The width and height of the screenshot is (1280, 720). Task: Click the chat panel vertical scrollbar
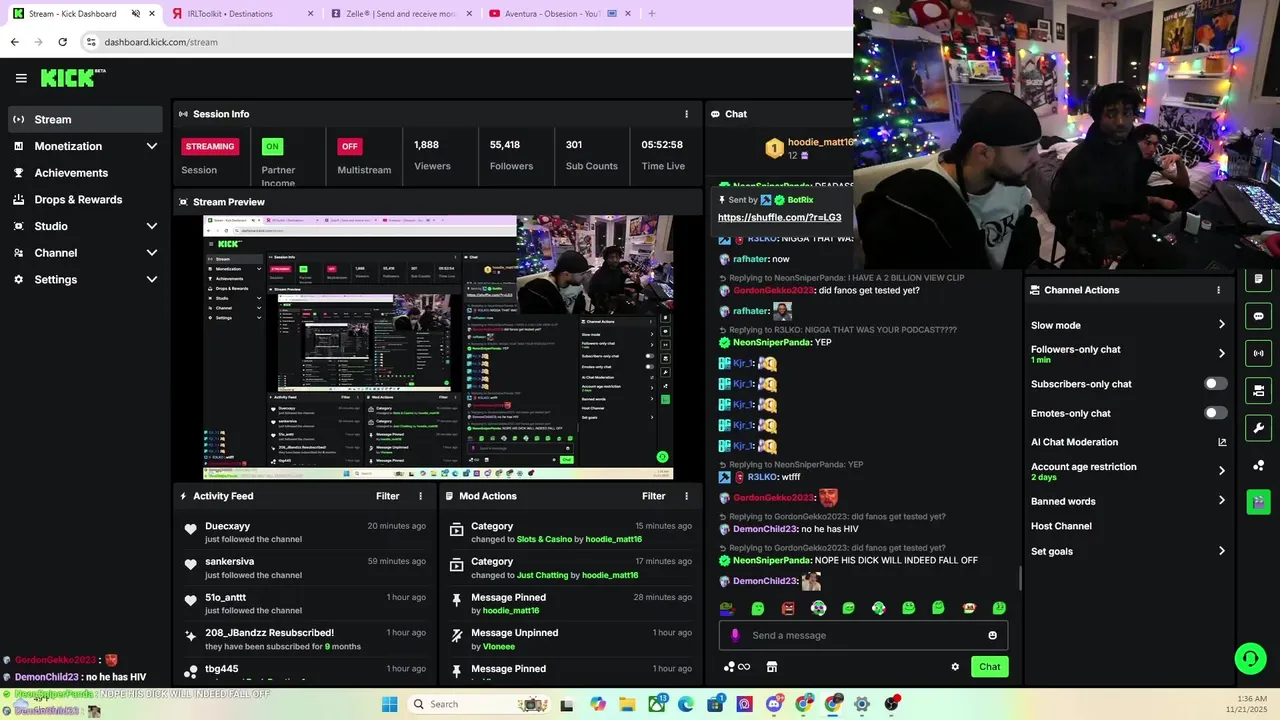1020,578
